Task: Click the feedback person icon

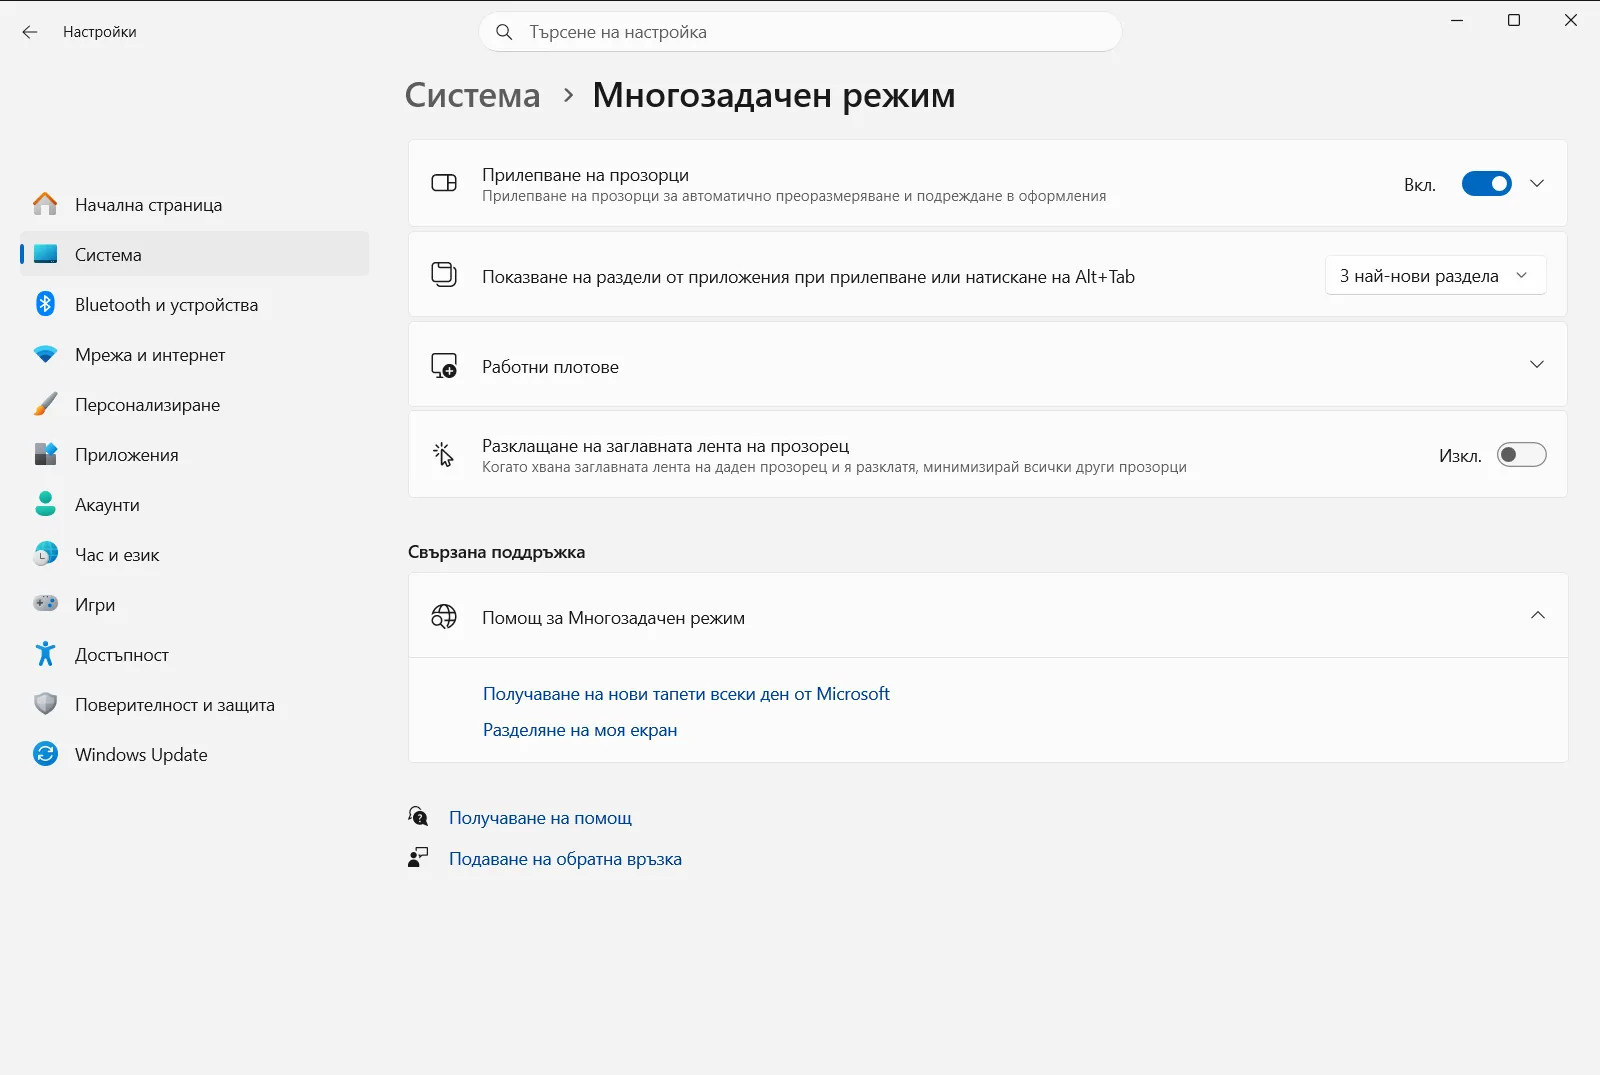Action: point(418,858)
